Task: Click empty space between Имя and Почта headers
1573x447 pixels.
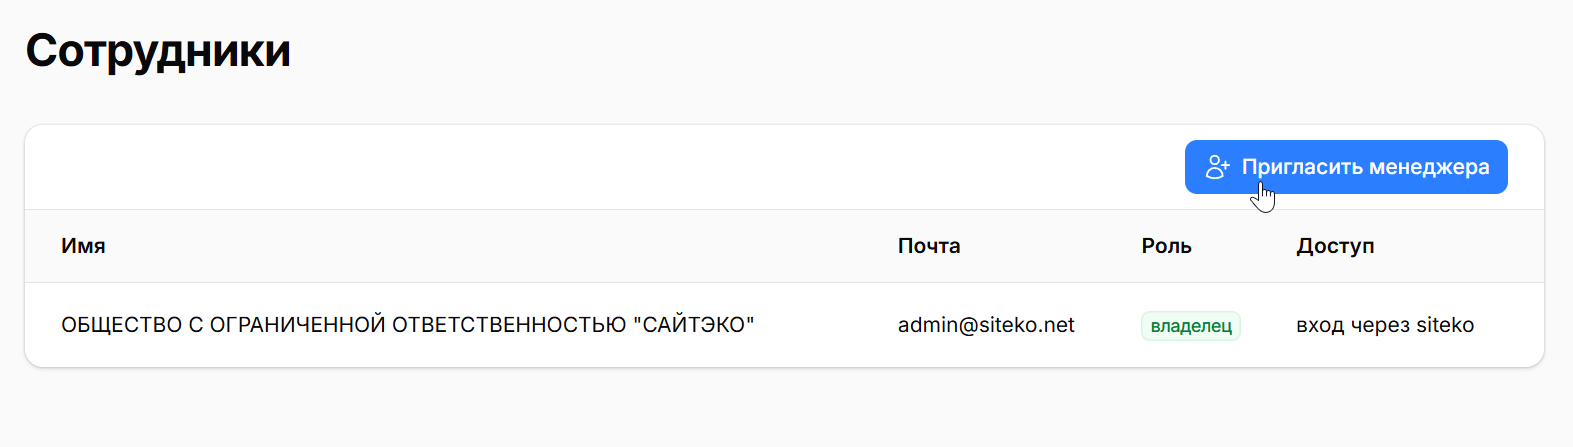Action: pos(500,246)
